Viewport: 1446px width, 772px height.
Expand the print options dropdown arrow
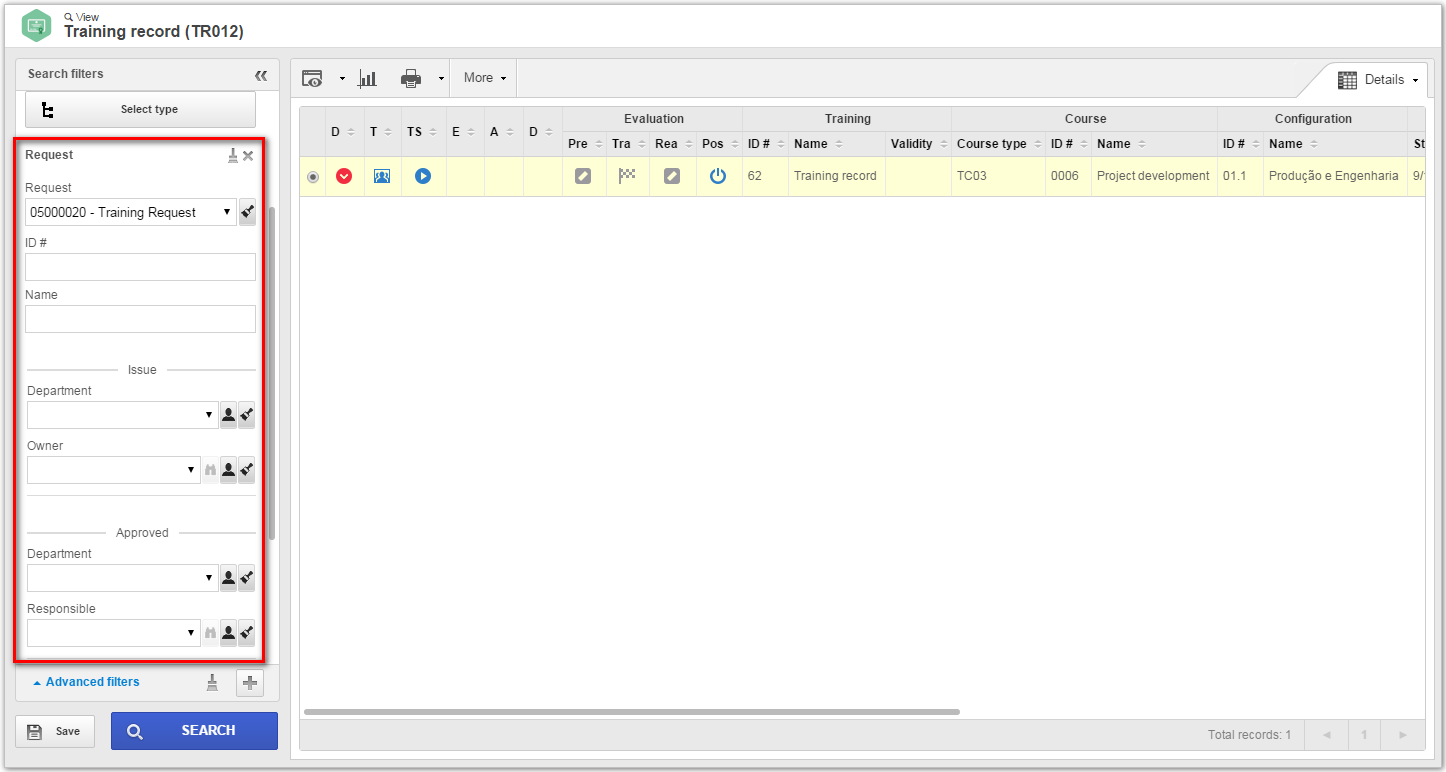click(441, 79)
